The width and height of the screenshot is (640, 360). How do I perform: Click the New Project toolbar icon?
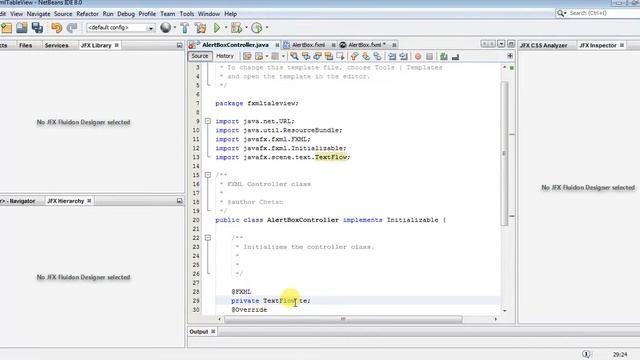(x=7, y=28)
